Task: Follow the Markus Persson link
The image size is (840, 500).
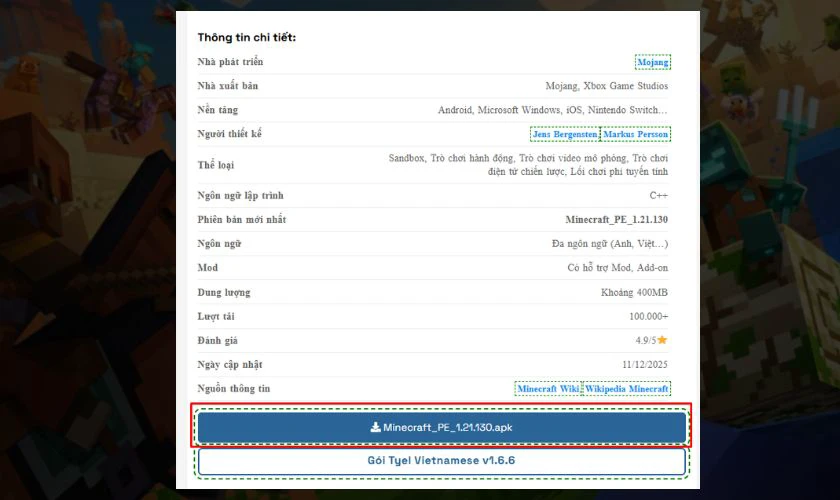Action: [x=635, y=134]
